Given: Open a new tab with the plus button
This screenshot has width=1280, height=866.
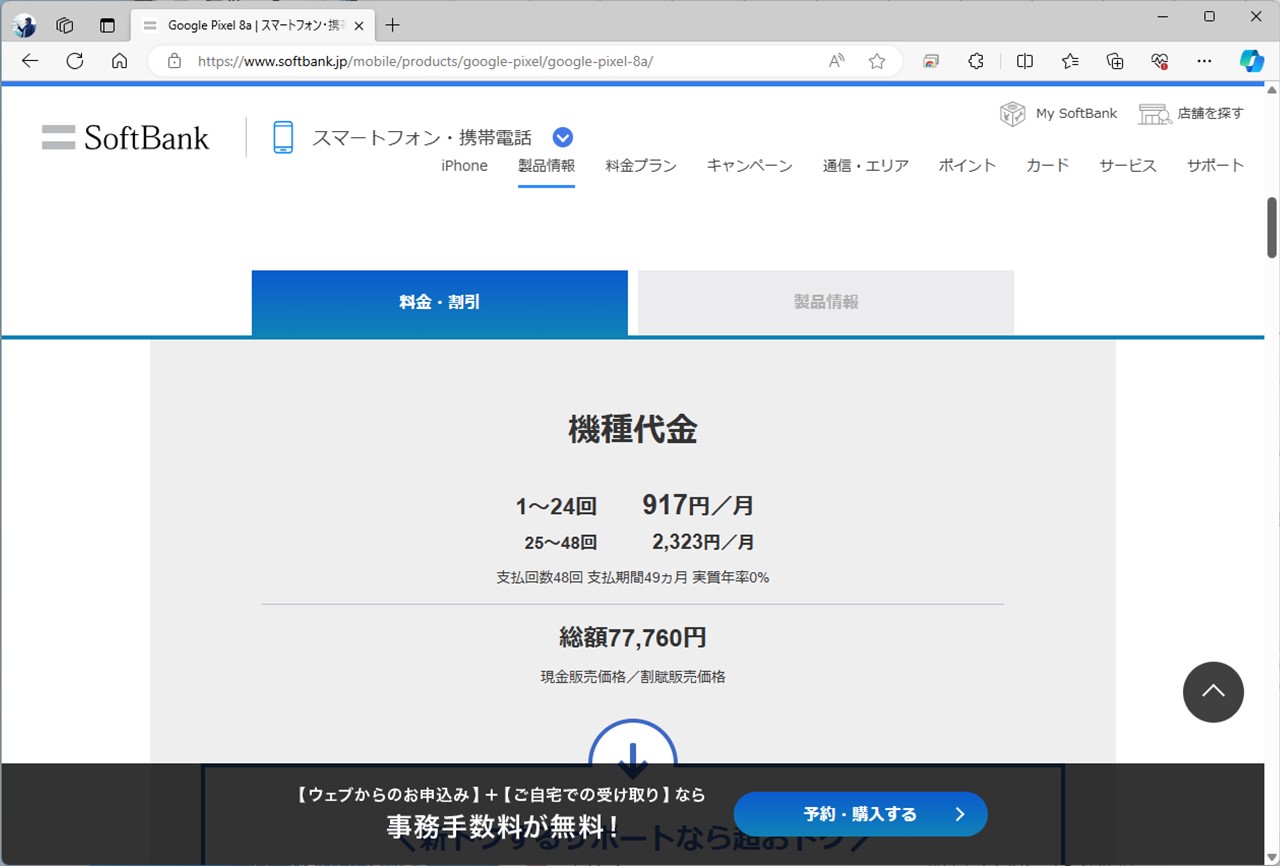Looking at the screenshot, I should click(391, 25).
